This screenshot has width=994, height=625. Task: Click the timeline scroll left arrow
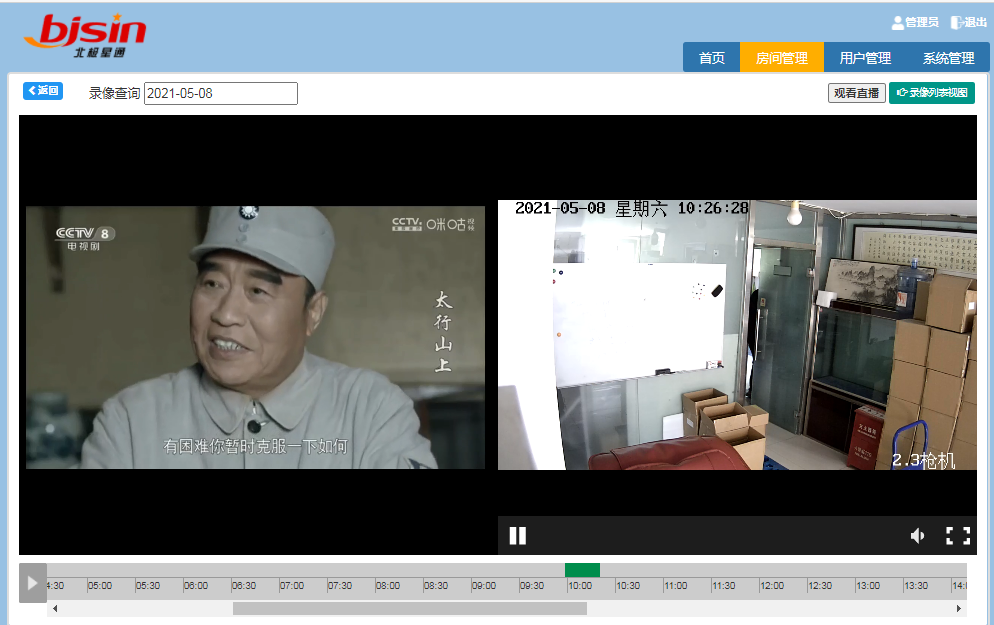point(55,609)
